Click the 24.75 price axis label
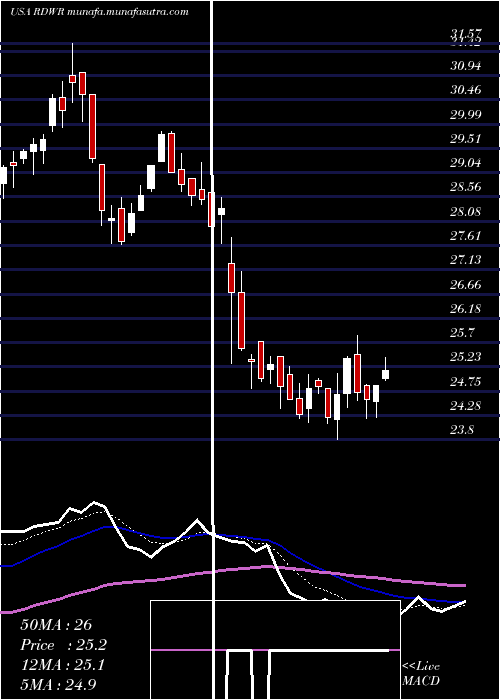500x700 pixels. point(466,382)
